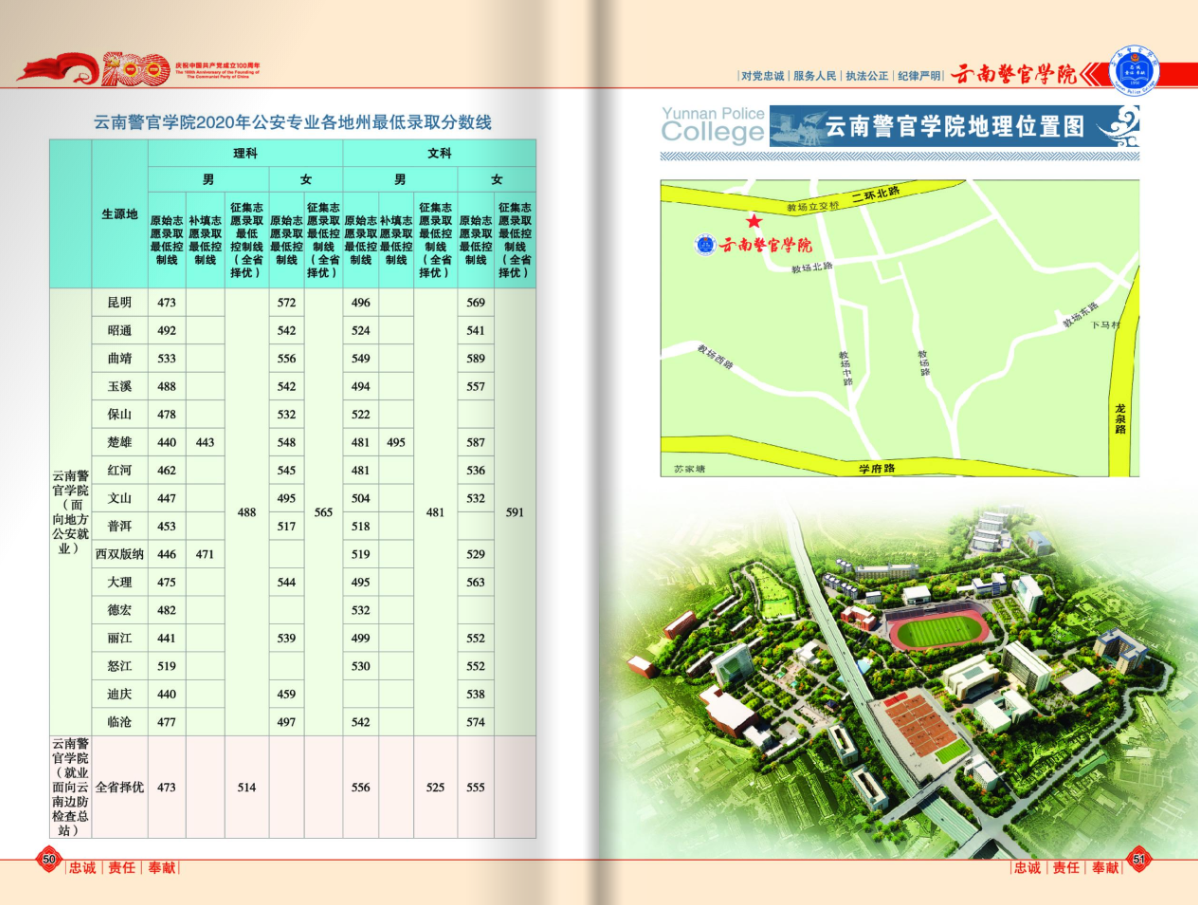Click the value 533 in the 曲靖 row
The width and height of the screenshot is (1198, 905).
click(x=167, y=358)
